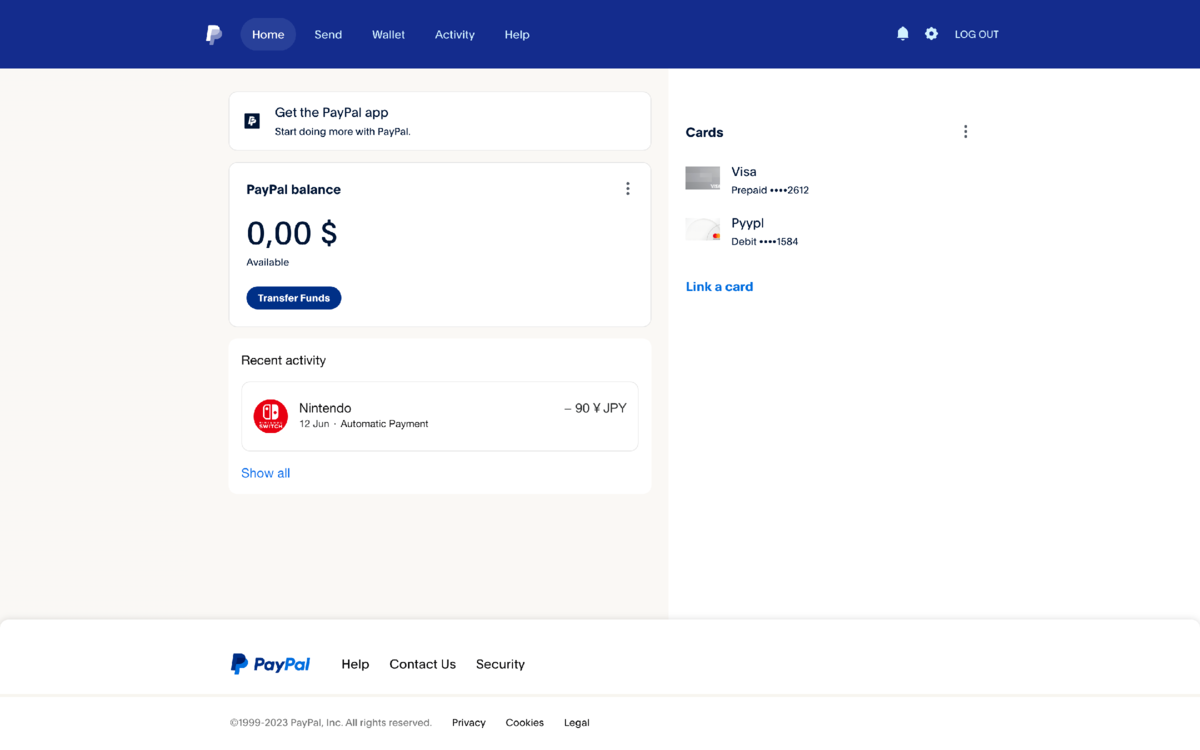The width and height of the screenshot is (1200, 750).
Task: Click the Available label under balance
Action: [x=268, y=262]
